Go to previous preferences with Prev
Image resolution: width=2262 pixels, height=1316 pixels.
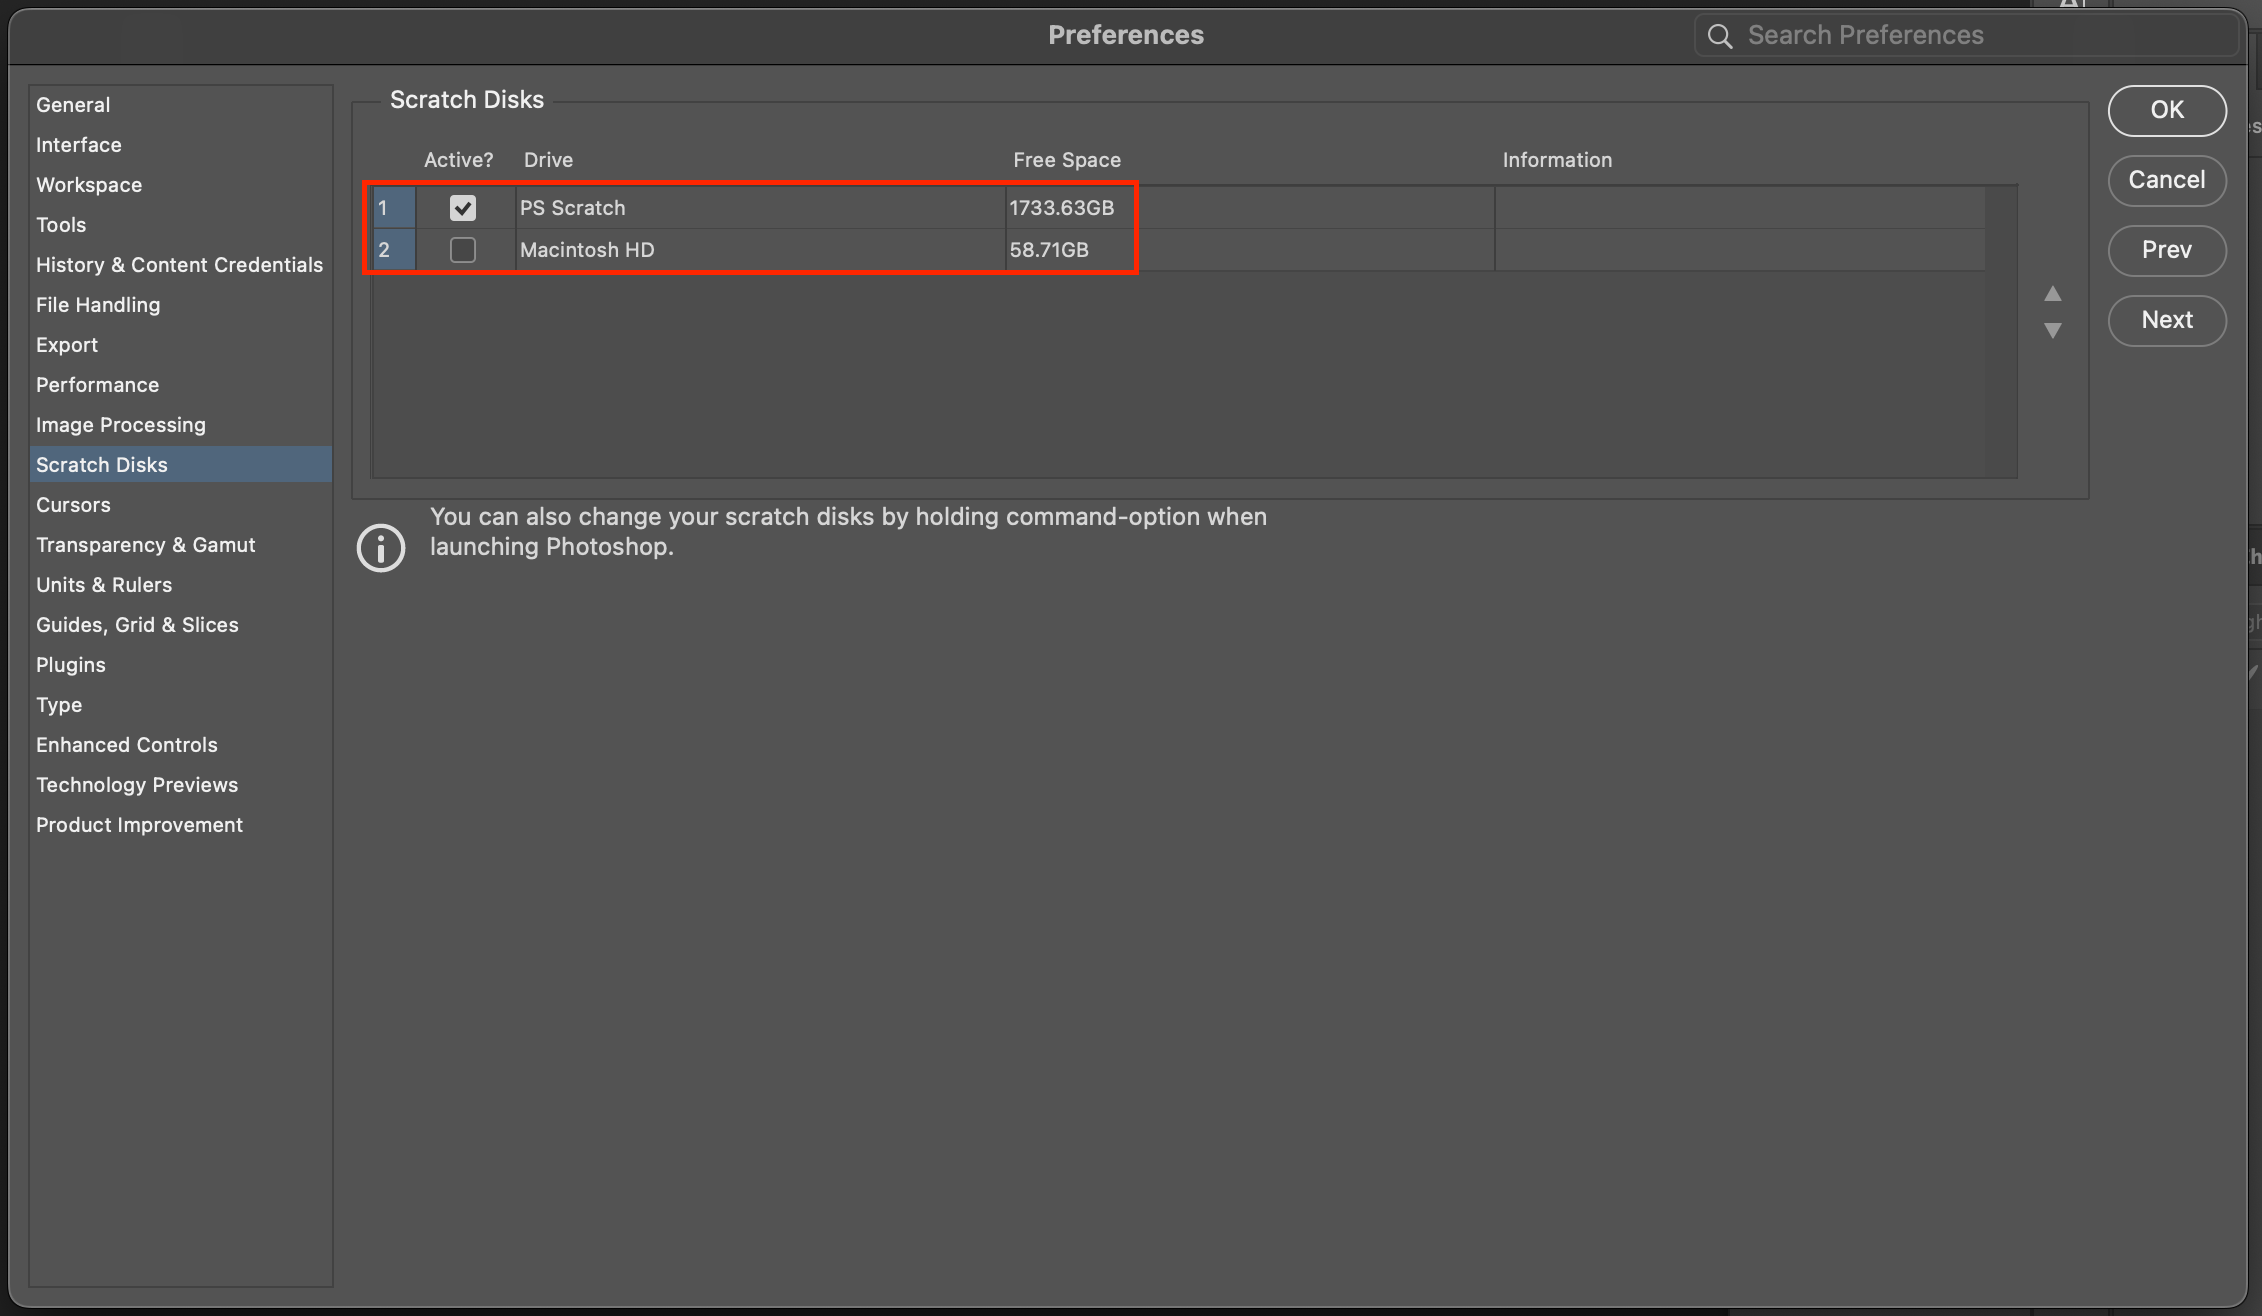2166,250
